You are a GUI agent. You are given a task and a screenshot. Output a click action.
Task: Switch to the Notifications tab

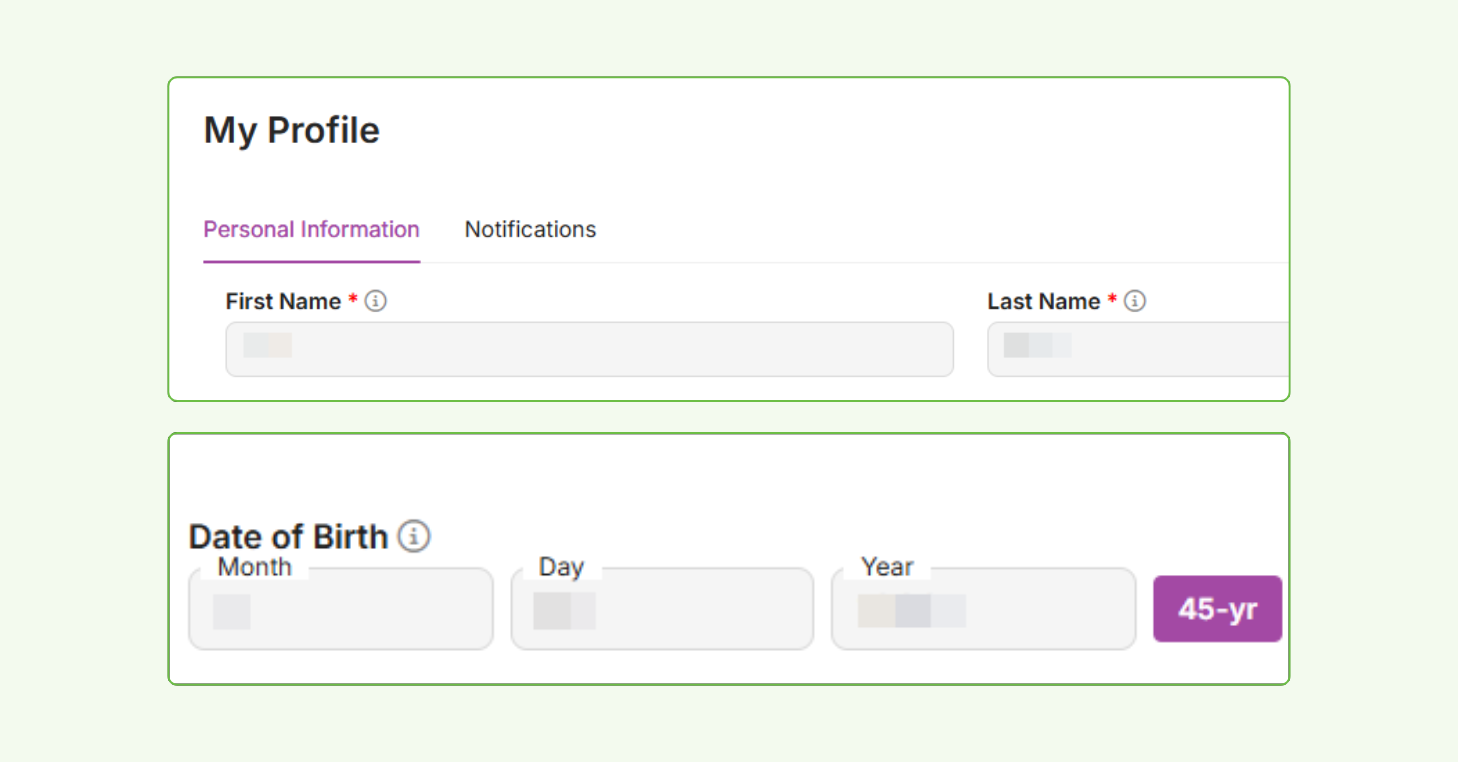529,229
